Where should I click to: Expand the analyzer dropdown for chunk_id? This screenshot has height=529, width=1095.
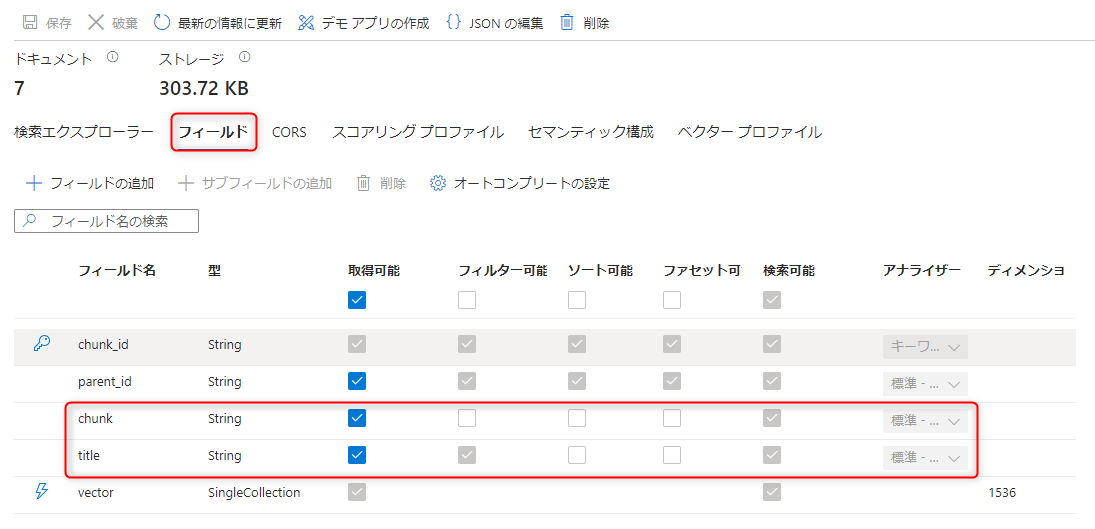click(x=925, y=346)
